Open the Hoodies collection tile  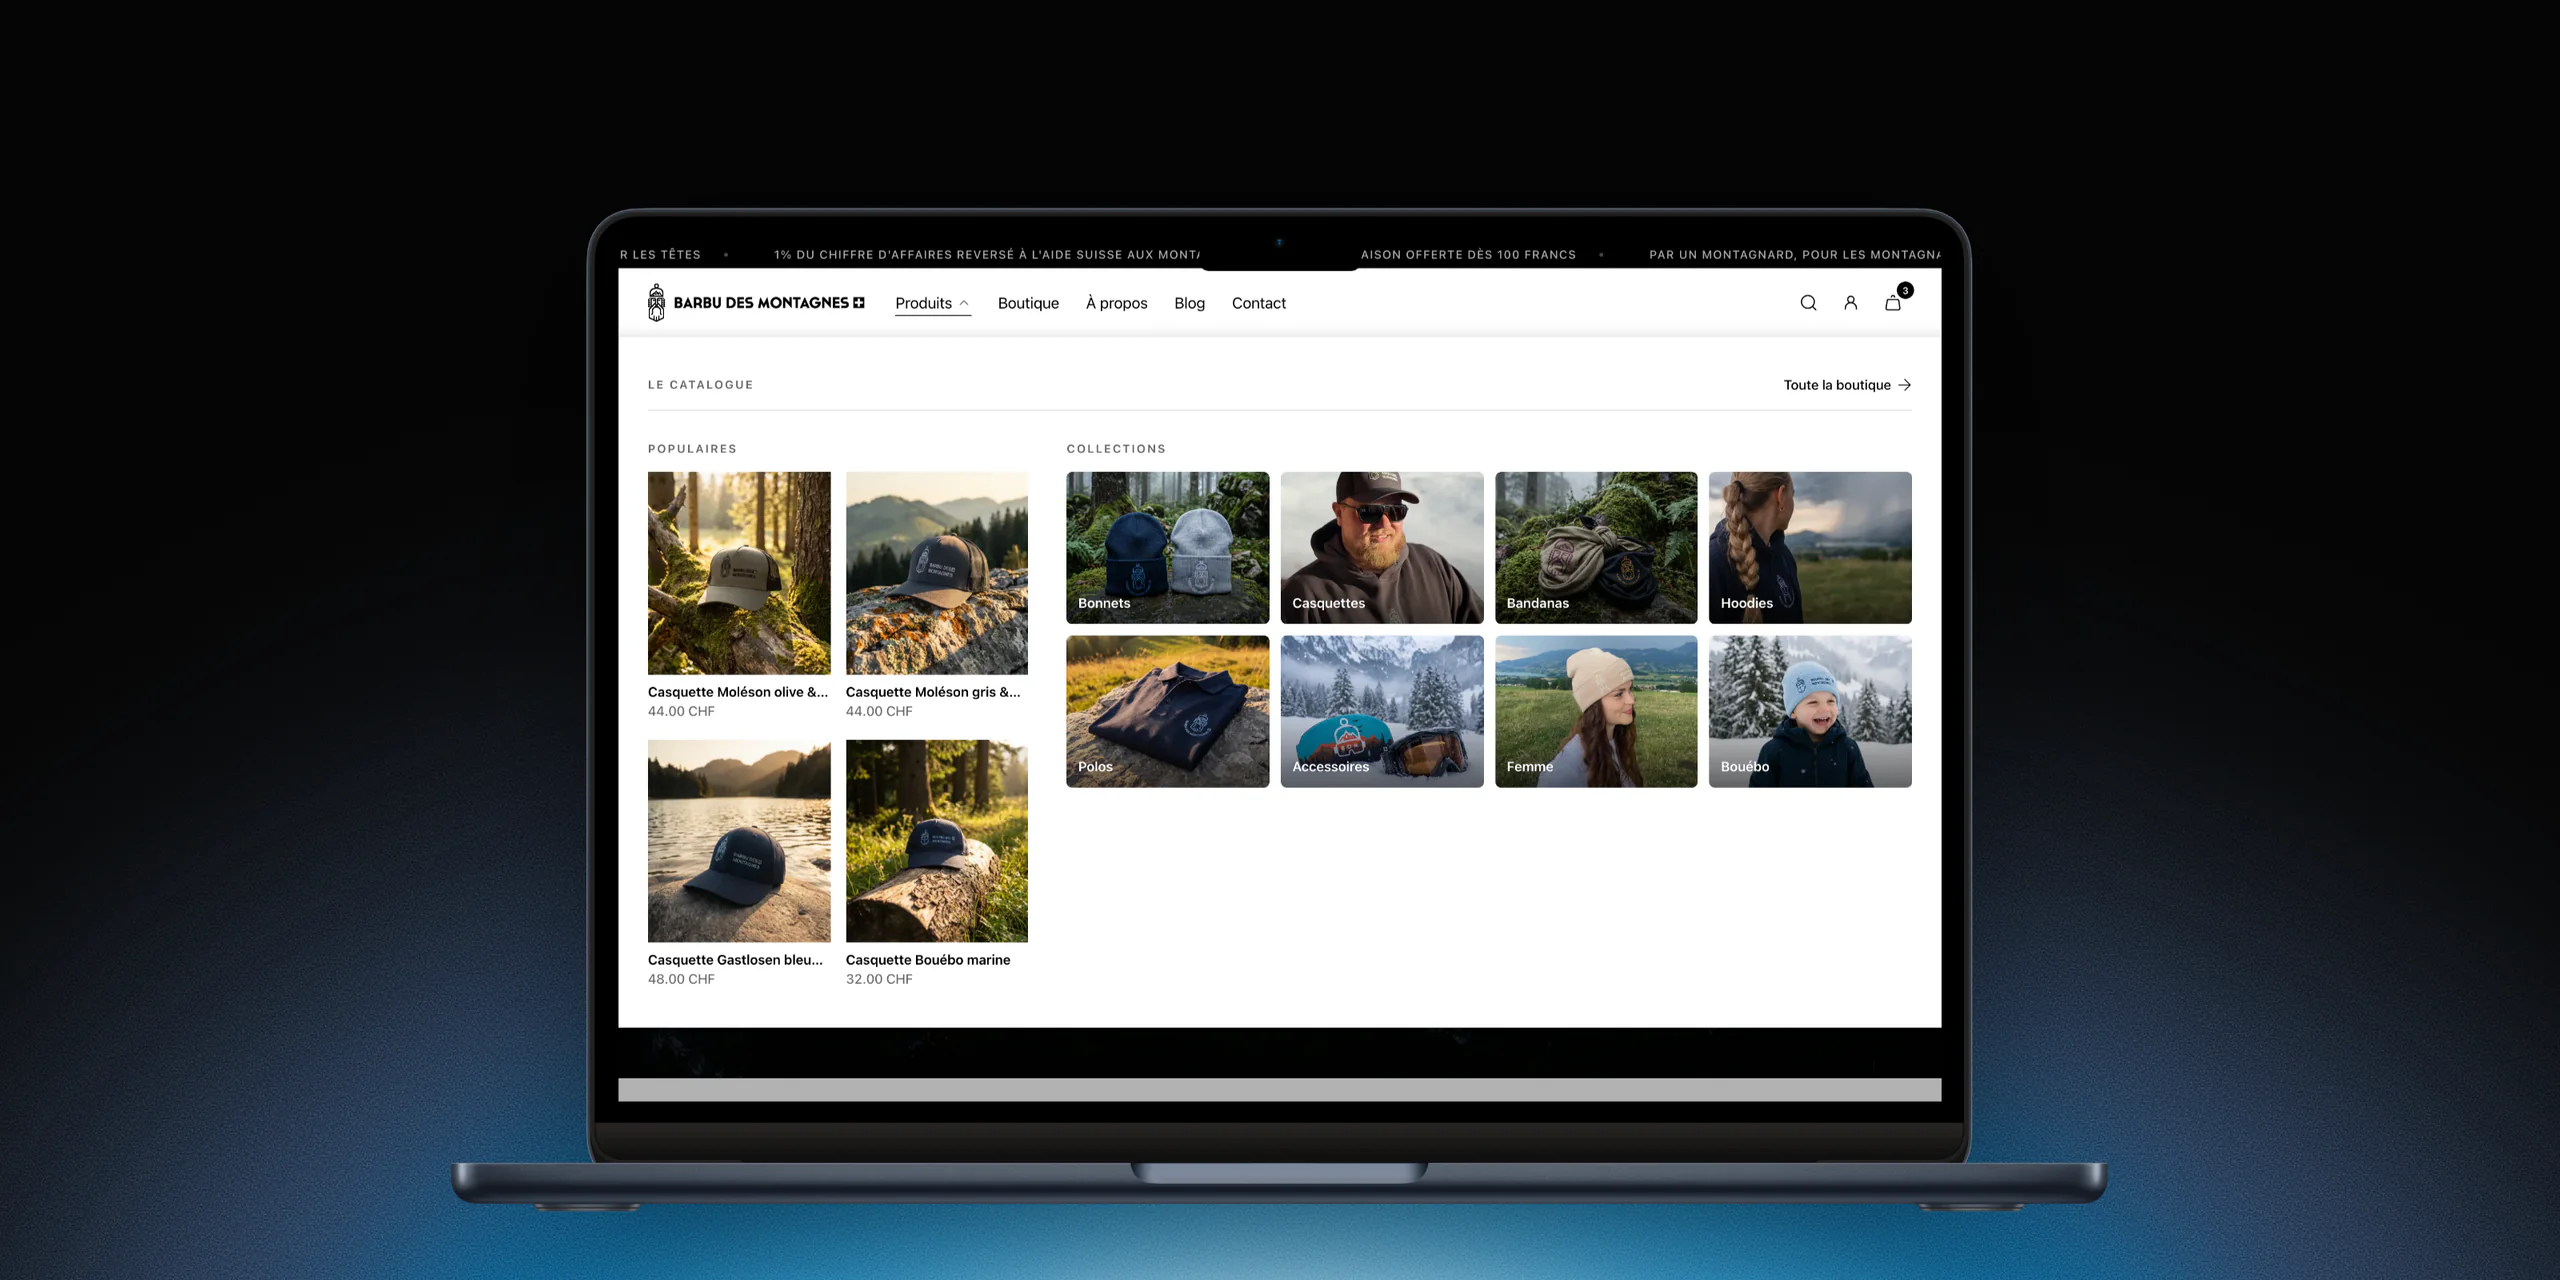coord(1810,547)
